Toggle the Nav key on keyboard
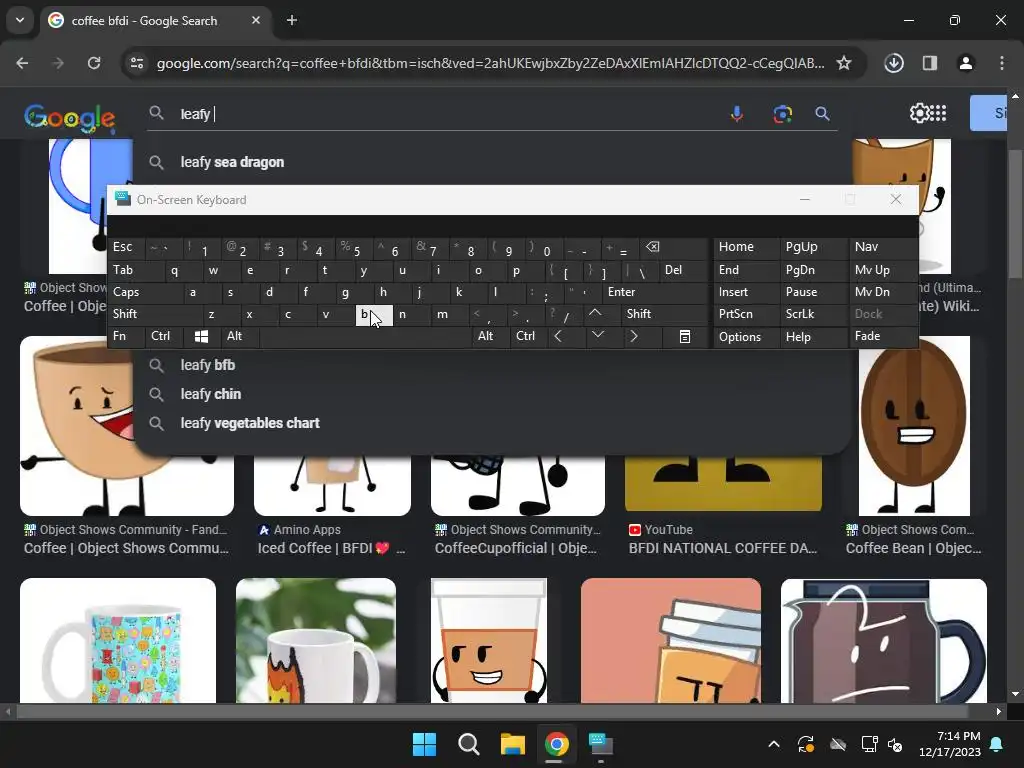The height and width of the screenshot is (768, 1024). click(x=883, y=247)
